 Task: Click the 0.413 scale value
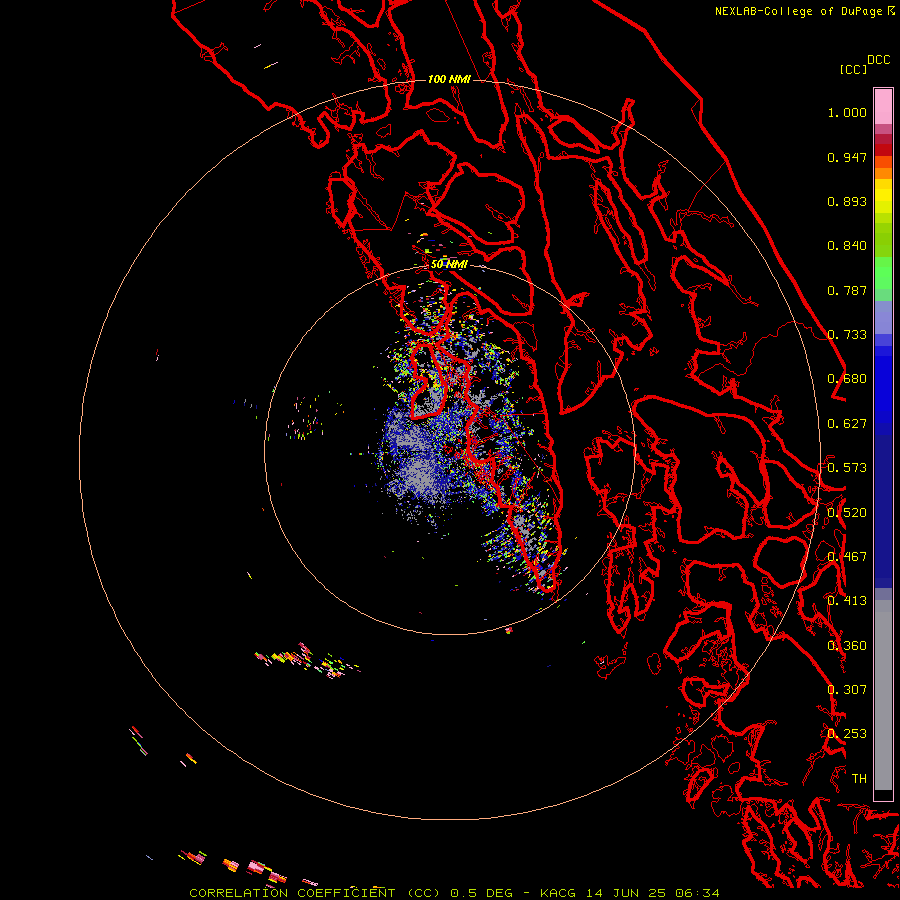(847, 601)
